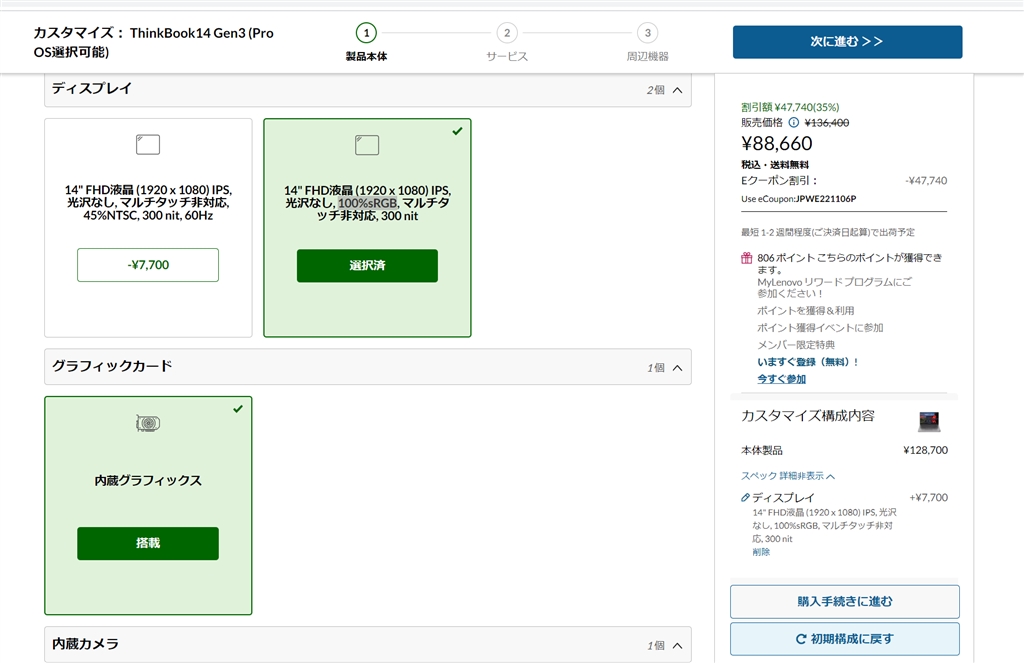Collapse the グラフィックカード section
This screenshot has height=663, width=1024.
click(x=678, y=368)
